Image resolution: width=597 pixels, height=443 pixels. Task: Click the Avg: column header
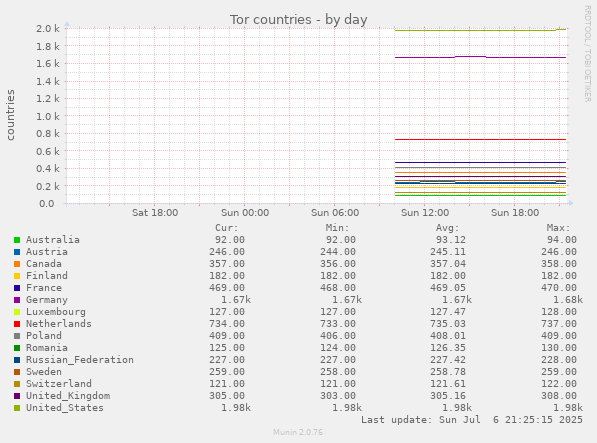click(x=447, y=228)
